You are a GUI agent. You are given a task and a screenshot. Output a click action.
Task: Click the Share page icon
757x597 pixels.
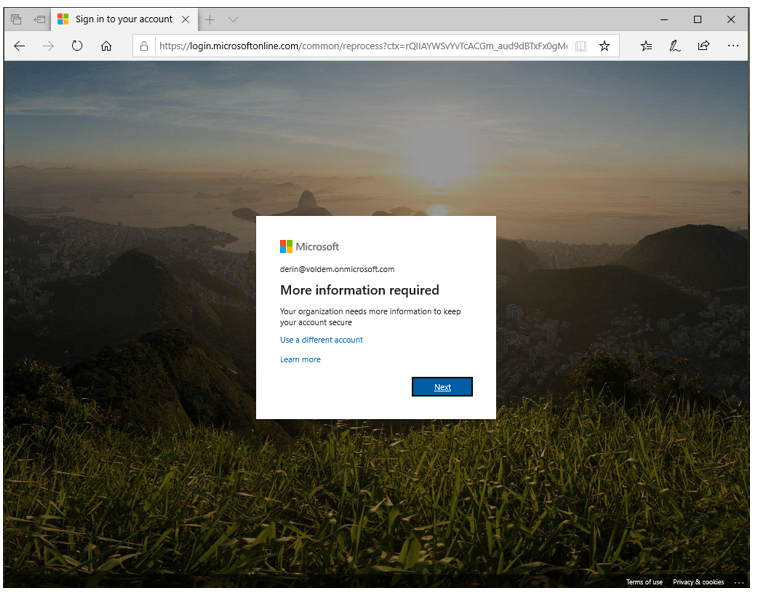point(704,46)
